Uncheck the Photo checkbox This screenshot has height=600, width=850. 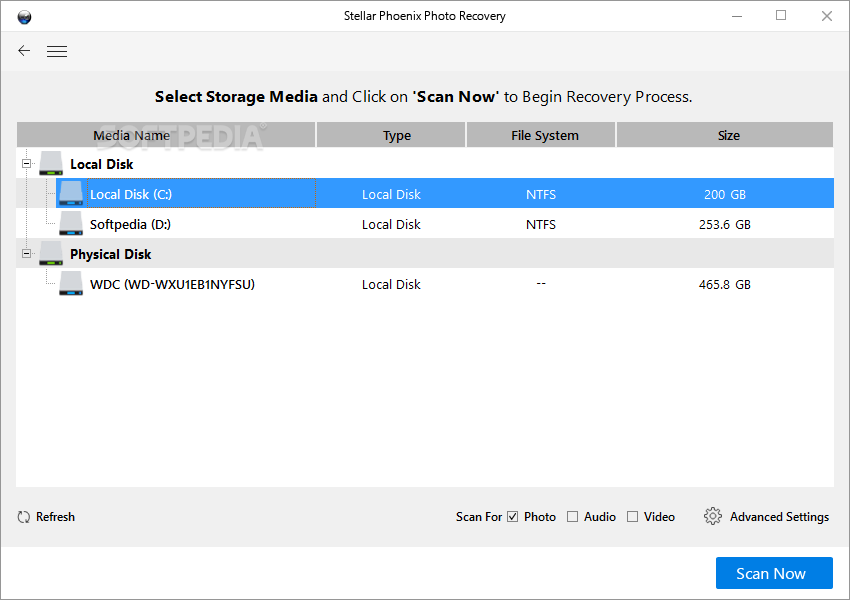click(x=512, y=517)
